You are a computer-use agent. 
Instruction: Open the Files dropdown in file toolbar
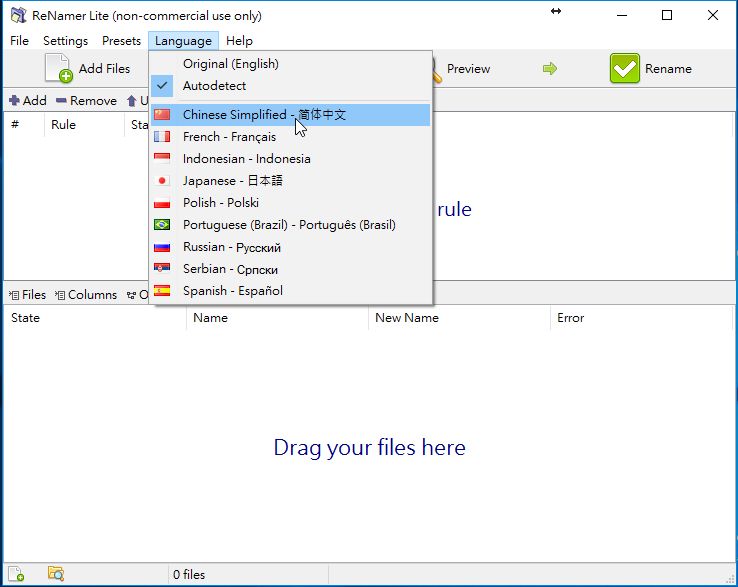[x=27, y=295]
